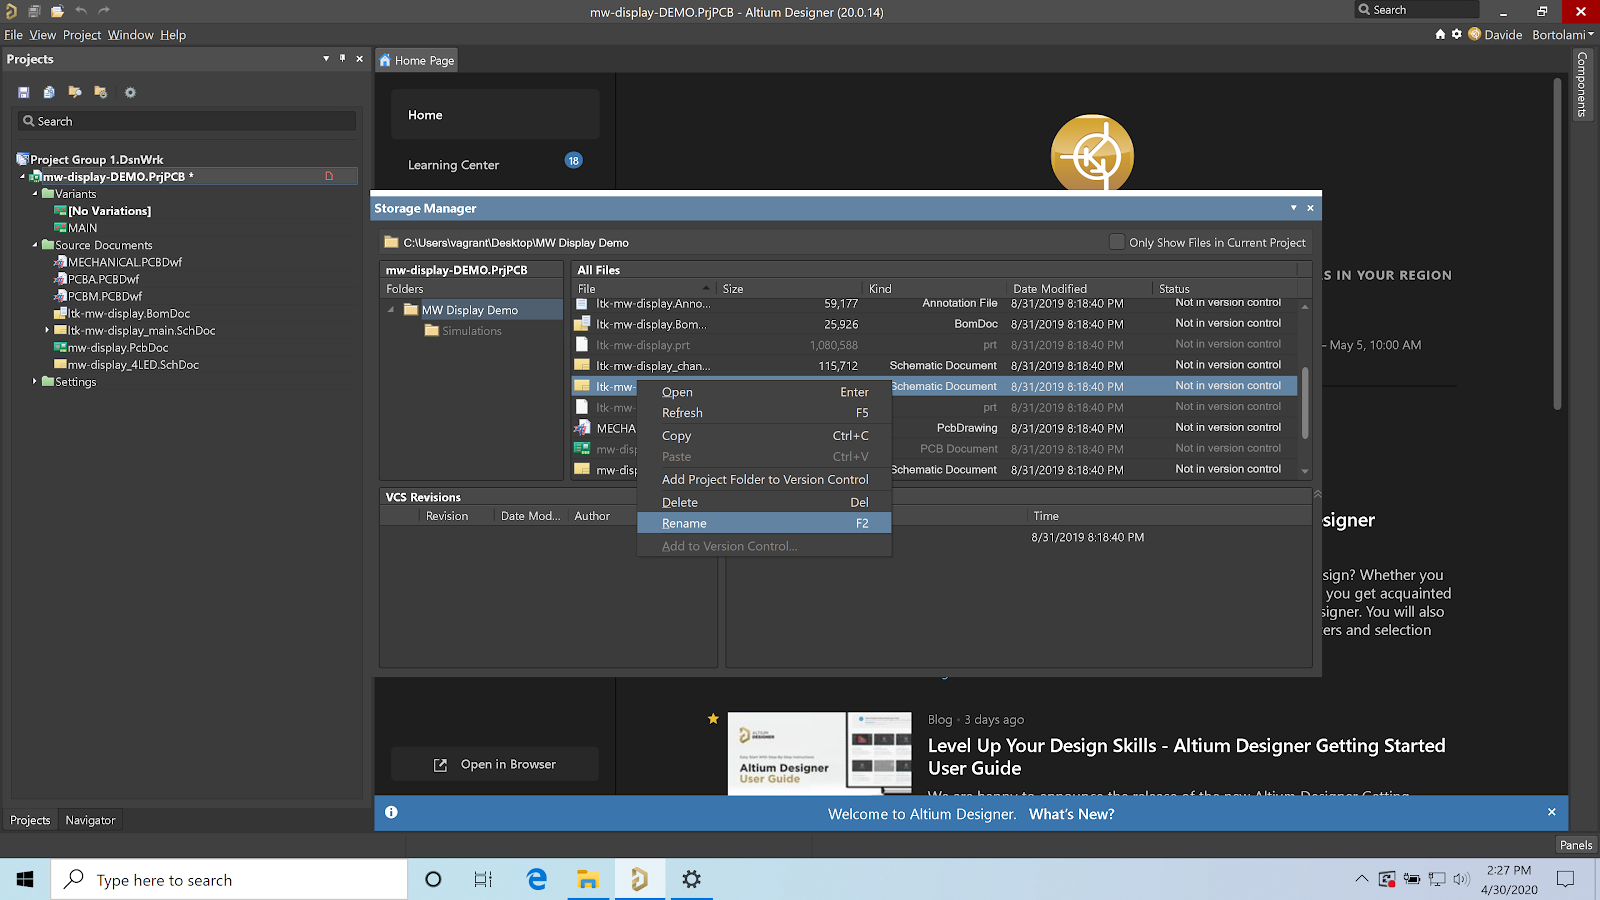1600x900 pixels.
Task: Collapse MW Display Demo folder in Storage Manager
Action: (391, 310)
